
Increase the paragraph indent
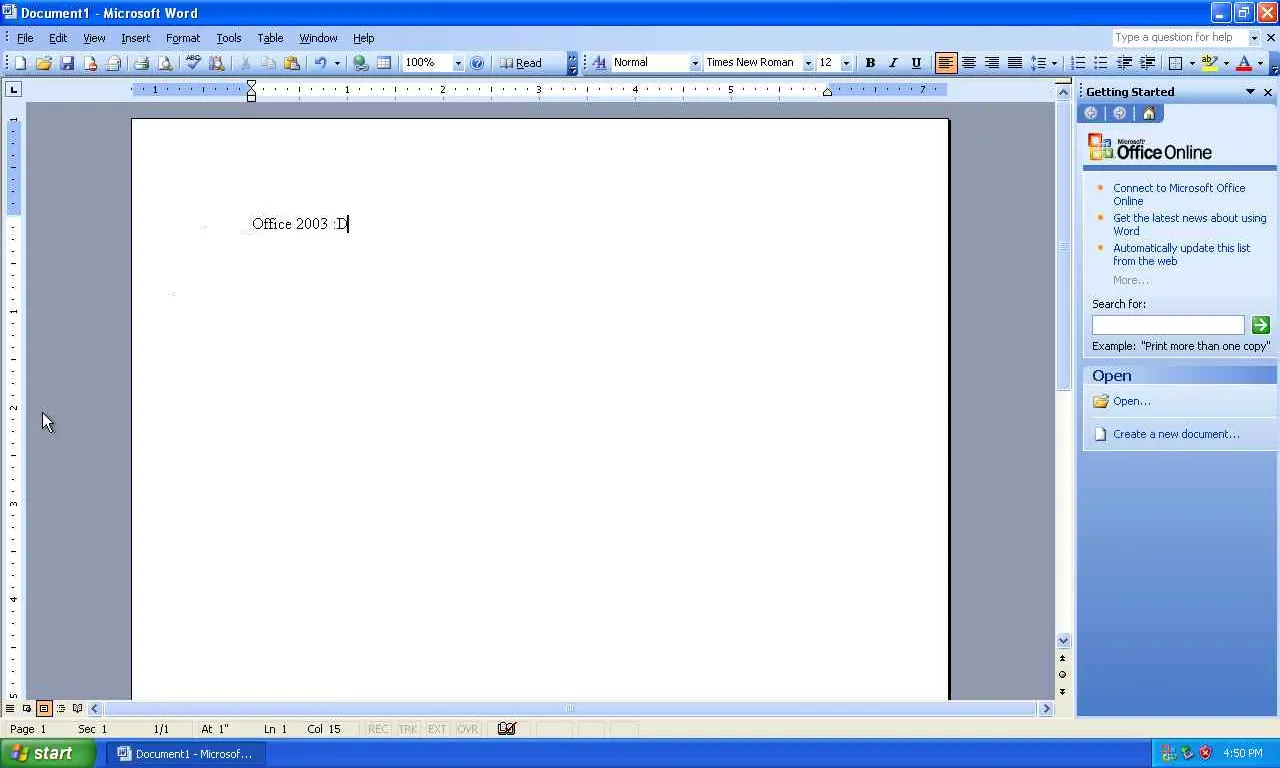(x=1147, y=63)
